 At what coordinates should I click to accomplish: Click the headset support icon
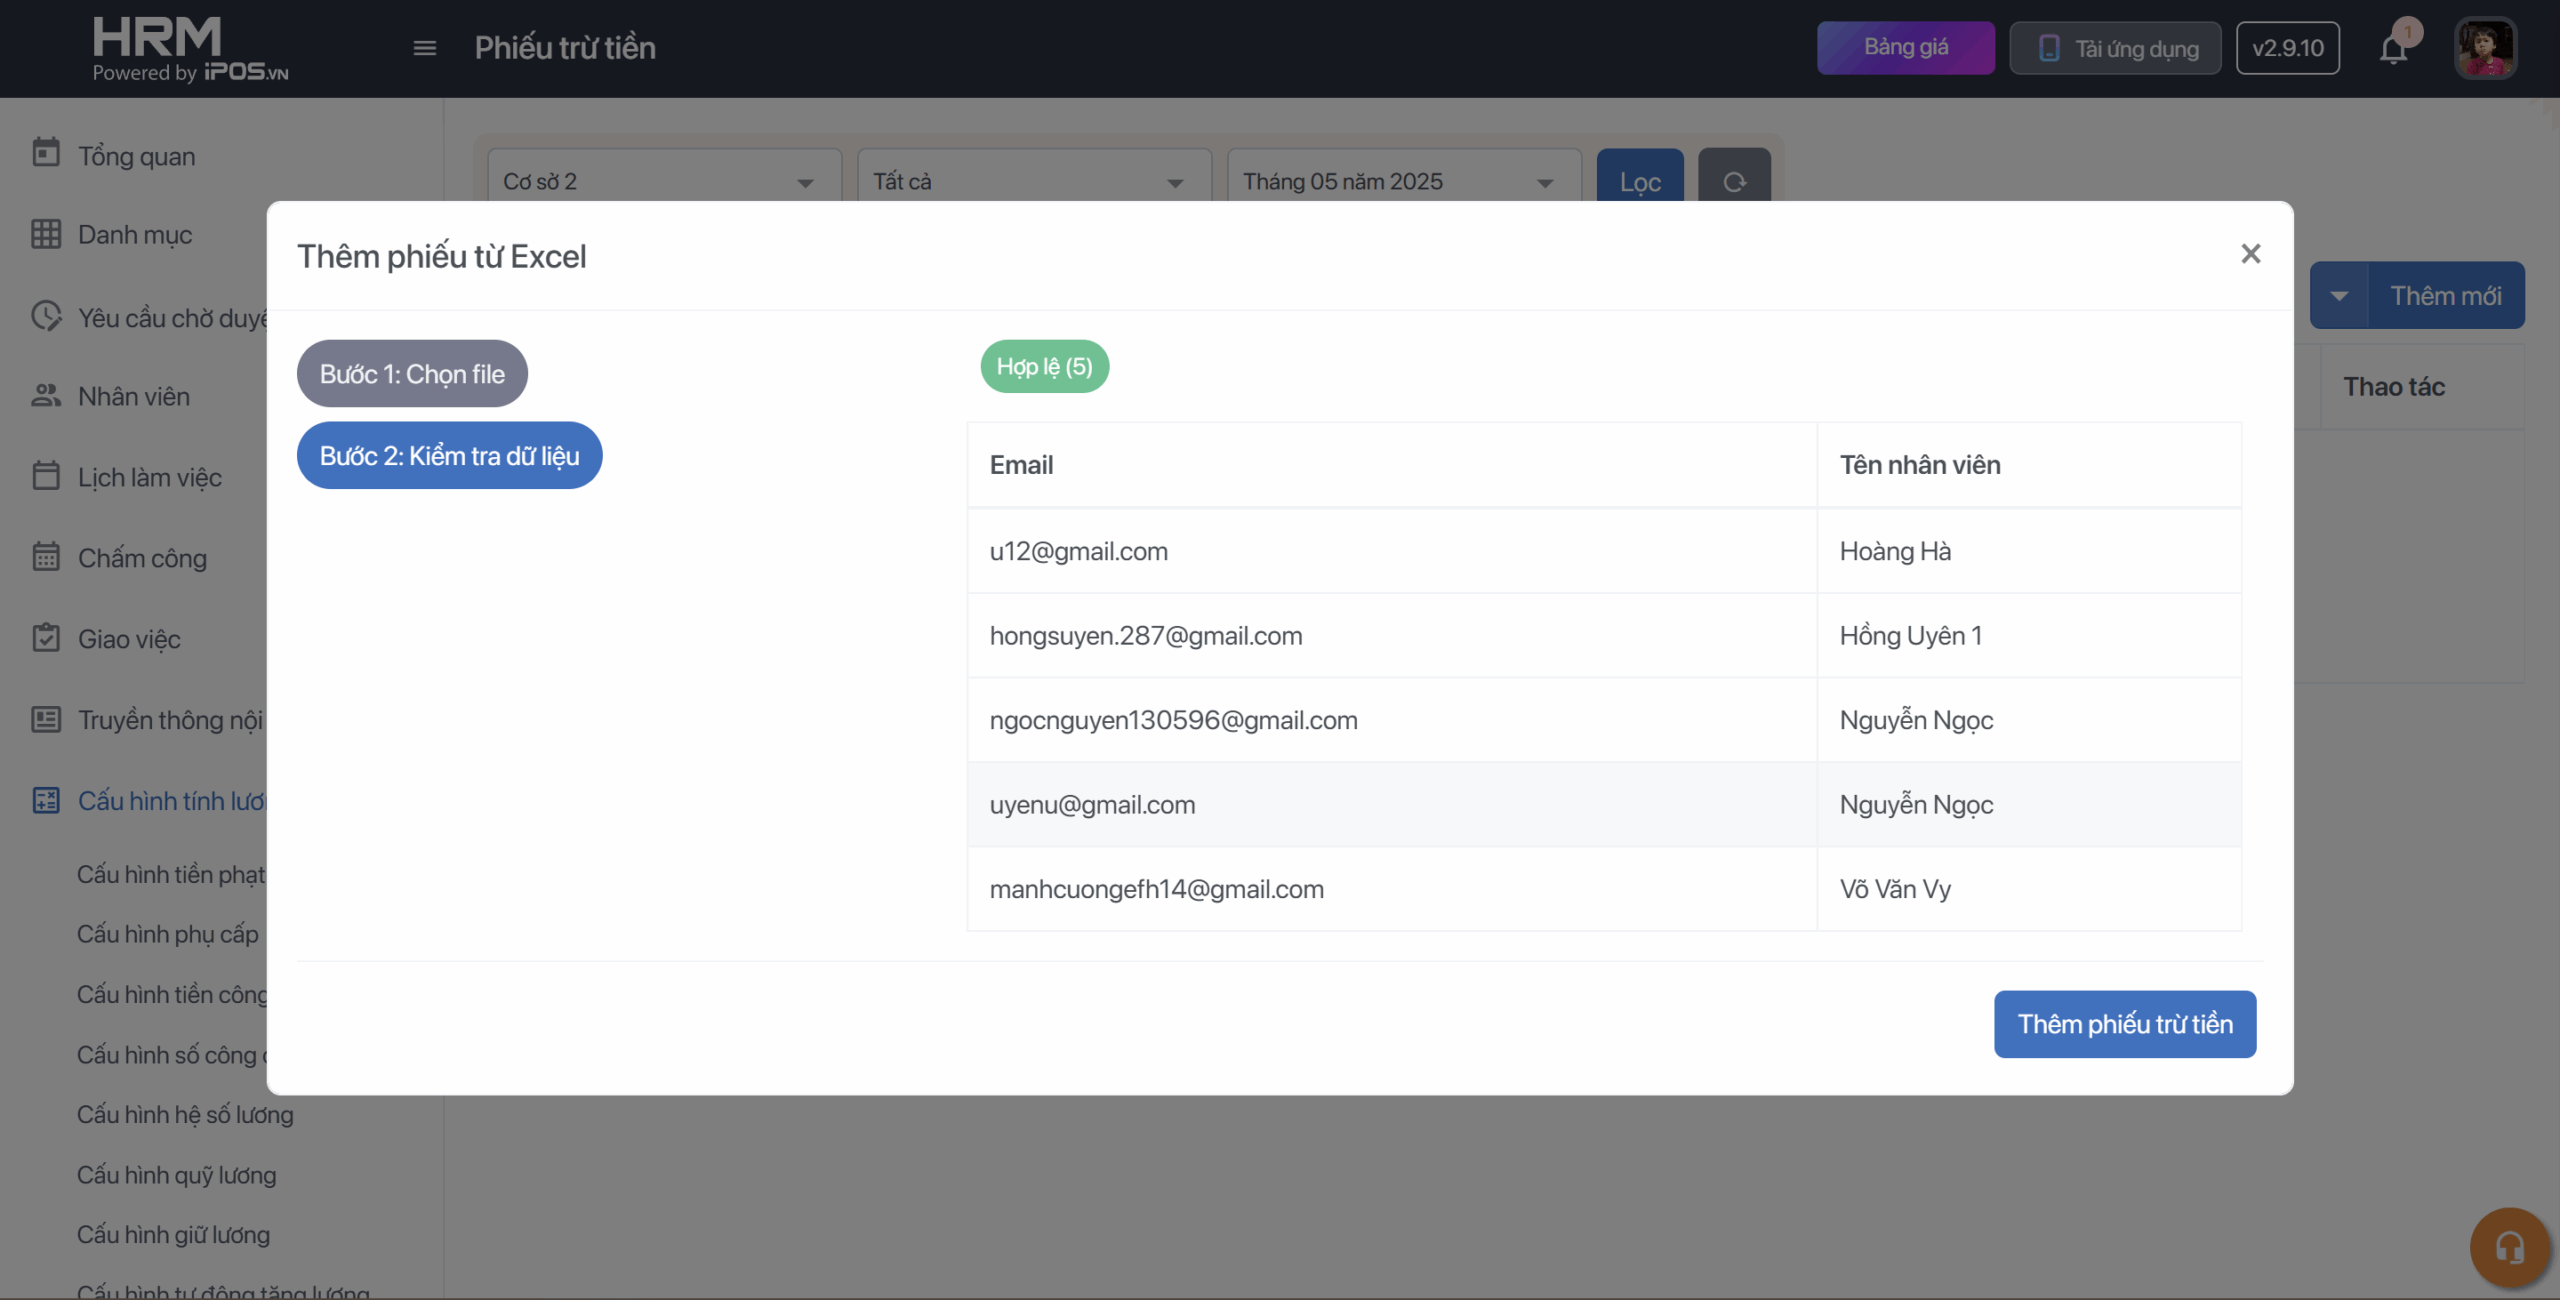(2509, 1247)
